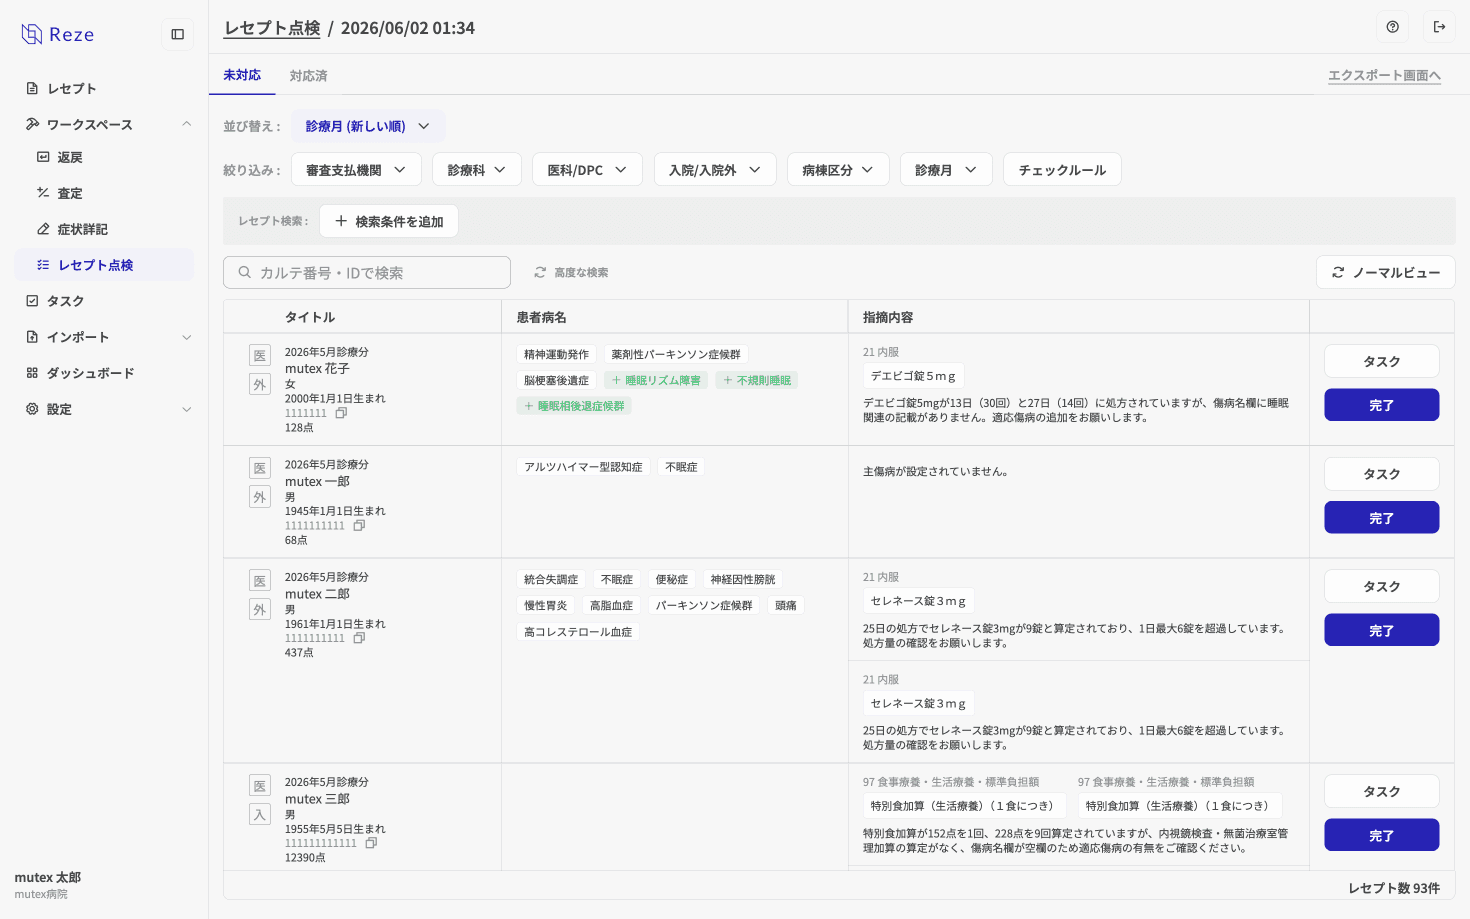Click the plus icon in 検索条件を追加
The width and height of the screenshot is (1470, 919).
coord(341,221)
